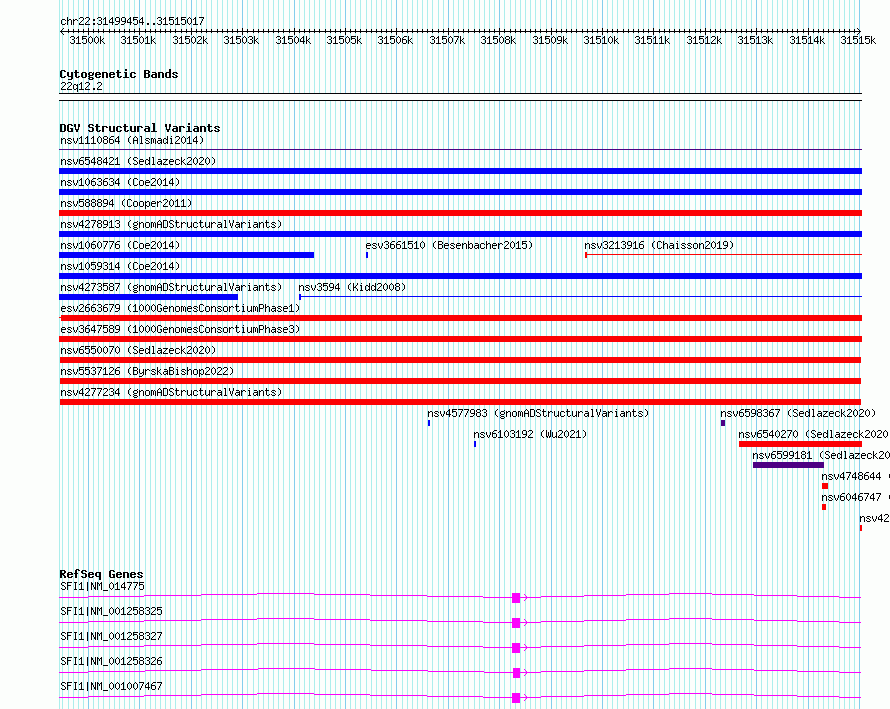
Task: Open the esv3661510 (Besenbacher2015) label
Action: coord(449,245)
